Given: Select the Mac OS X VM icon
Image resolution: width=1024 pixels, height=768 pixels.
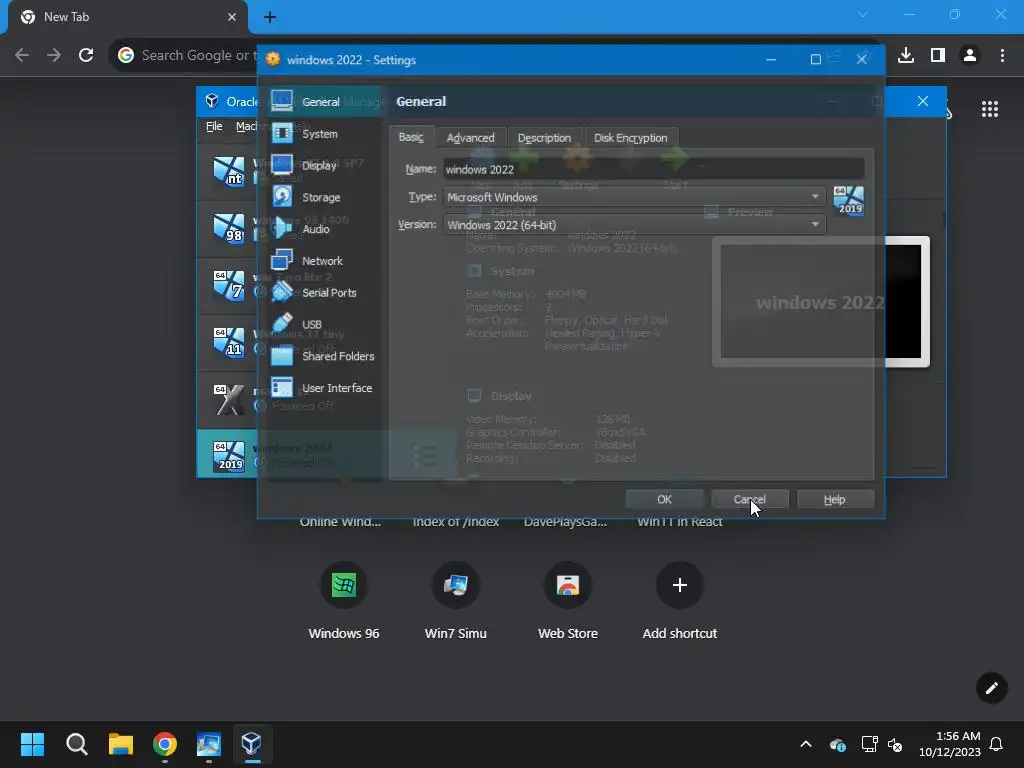Looking at the screenshot, I should coord(229,399).
